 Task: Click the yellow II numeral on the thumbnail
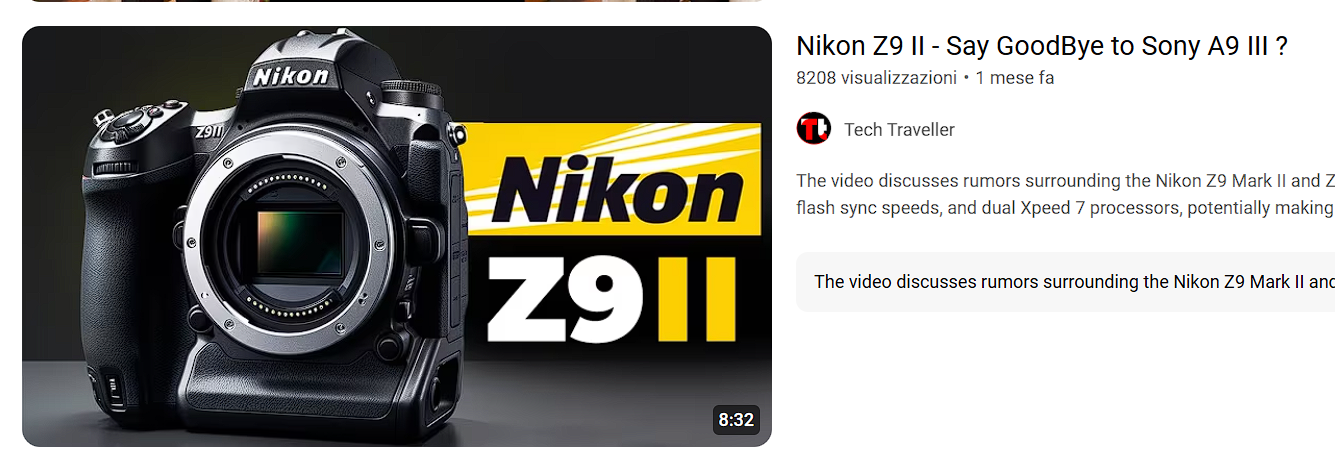[x=697, y=299]
